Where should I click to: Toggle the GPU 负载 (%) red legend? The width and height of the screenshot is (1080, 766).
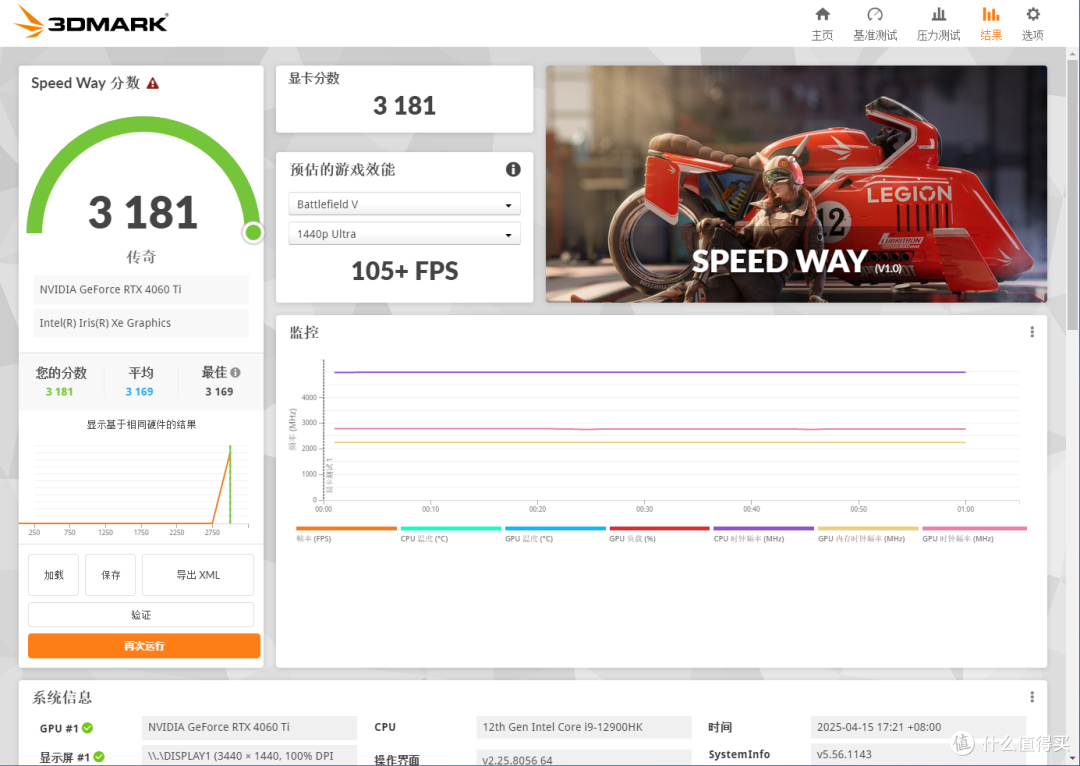click(659, 535)
